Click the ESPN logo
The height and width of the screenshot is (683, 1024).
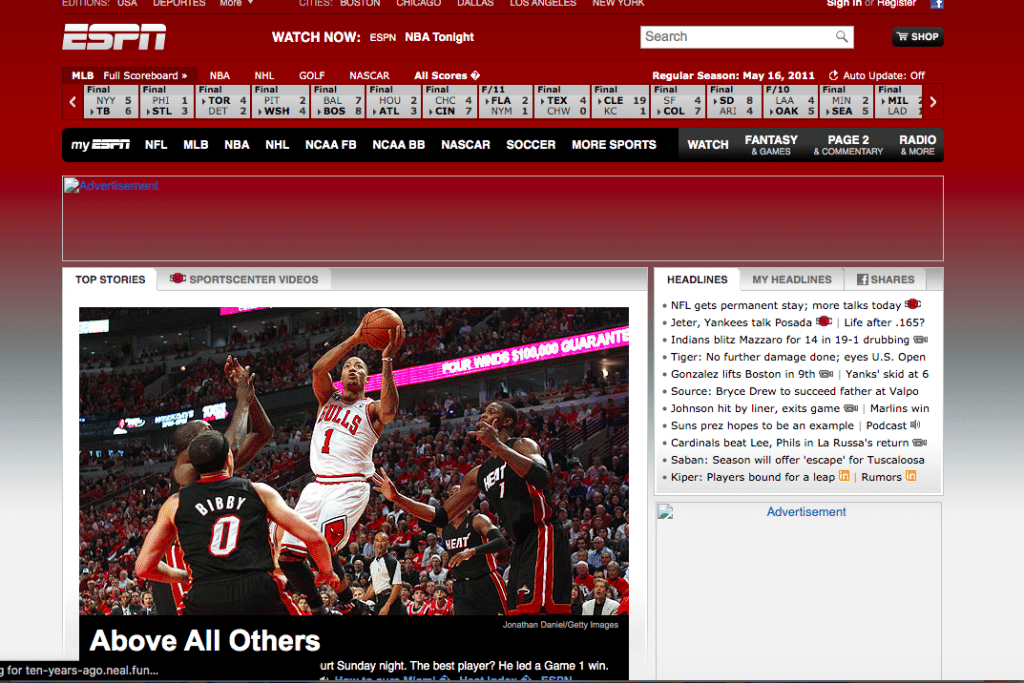[114, 37]
